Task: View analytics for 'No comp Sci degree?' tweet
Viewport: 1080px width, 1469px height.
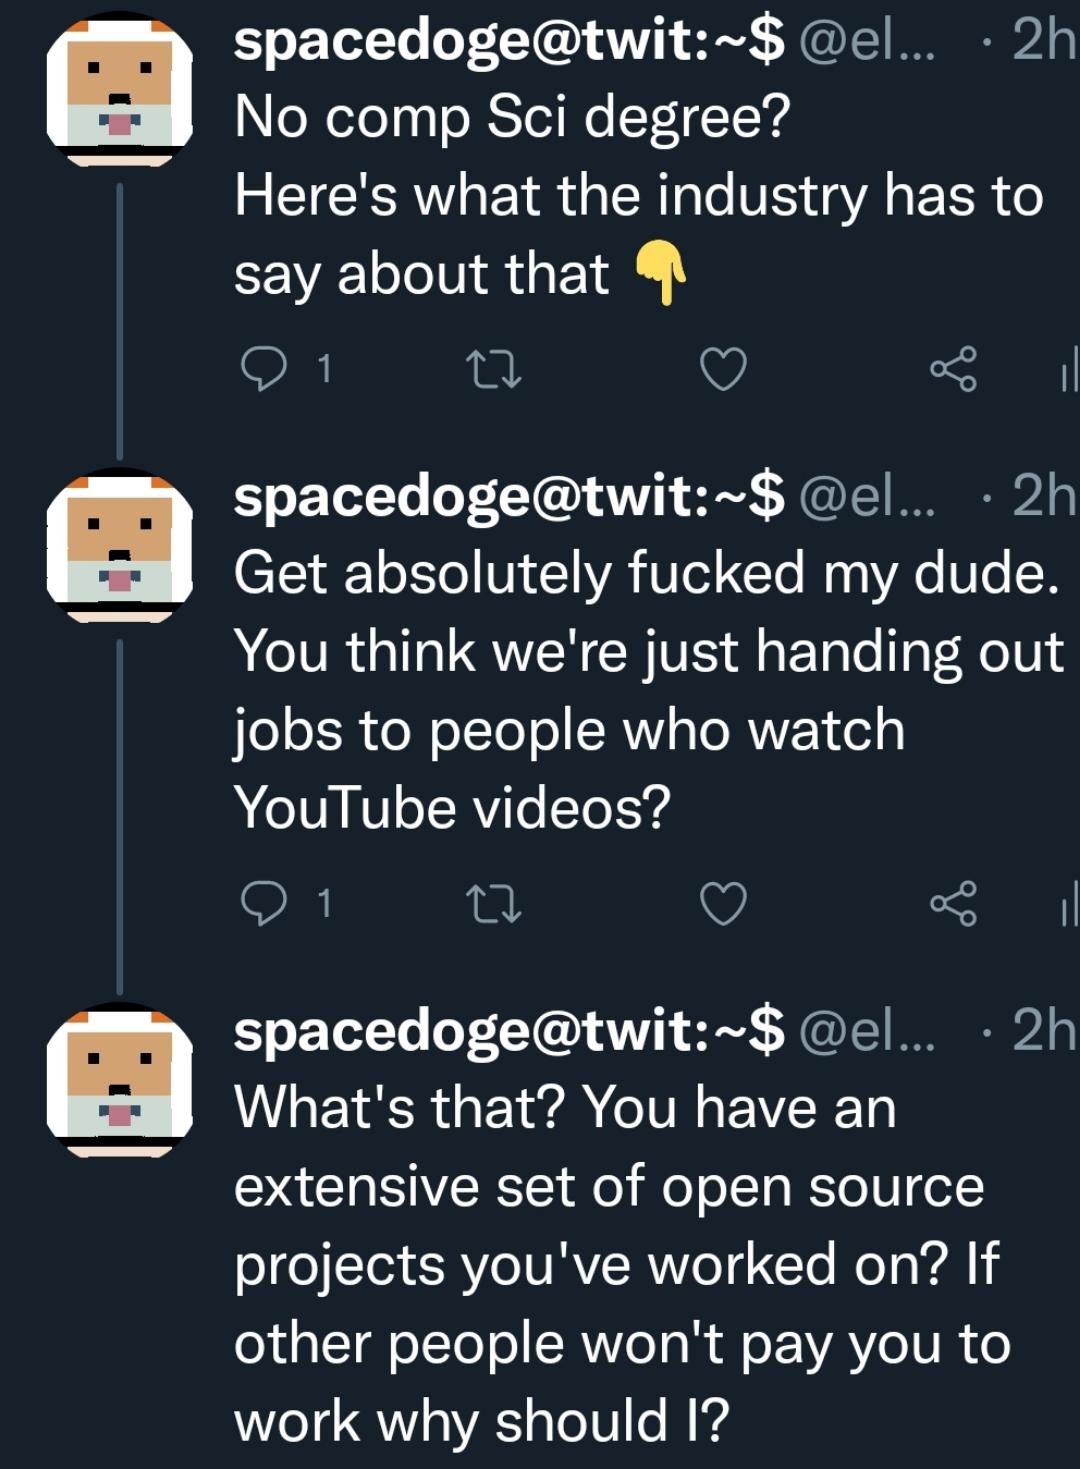Action: click(x=1068, y=370)
